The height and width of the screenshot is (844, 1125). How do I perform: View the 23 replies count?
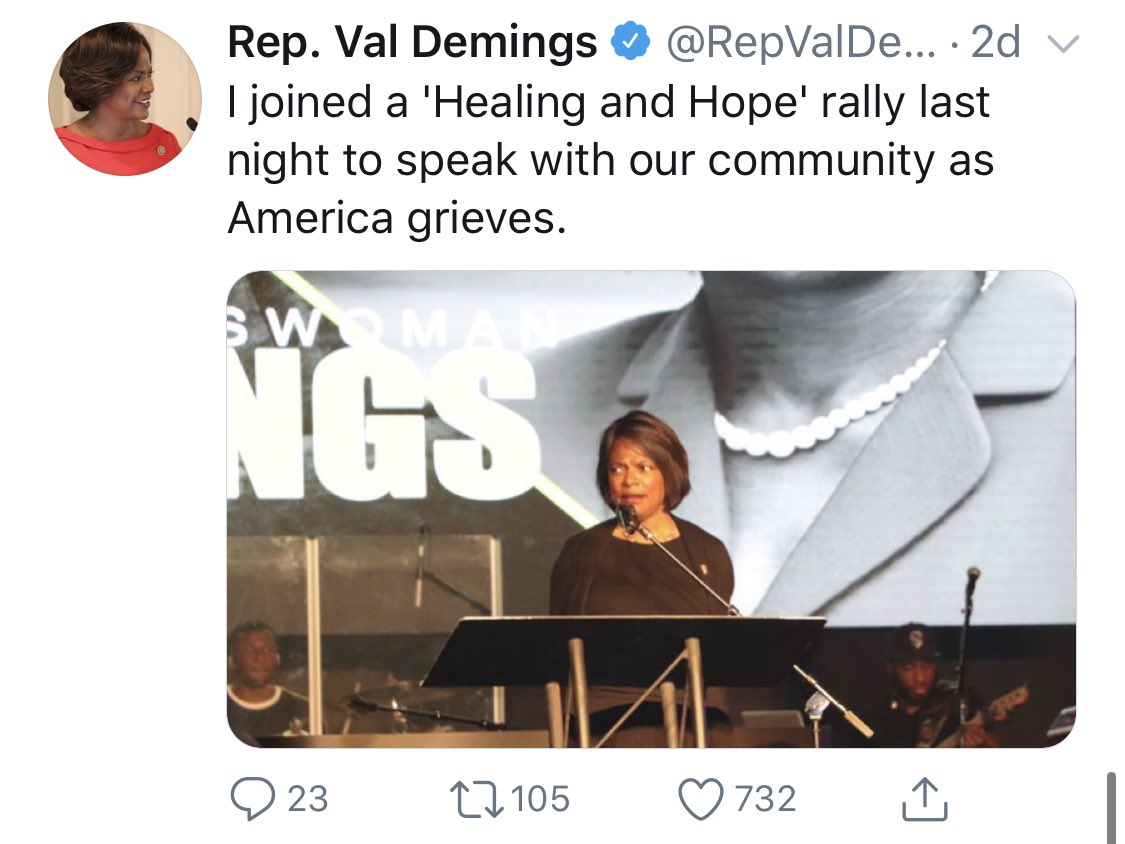pyautogui.click(x=308, y=799)
